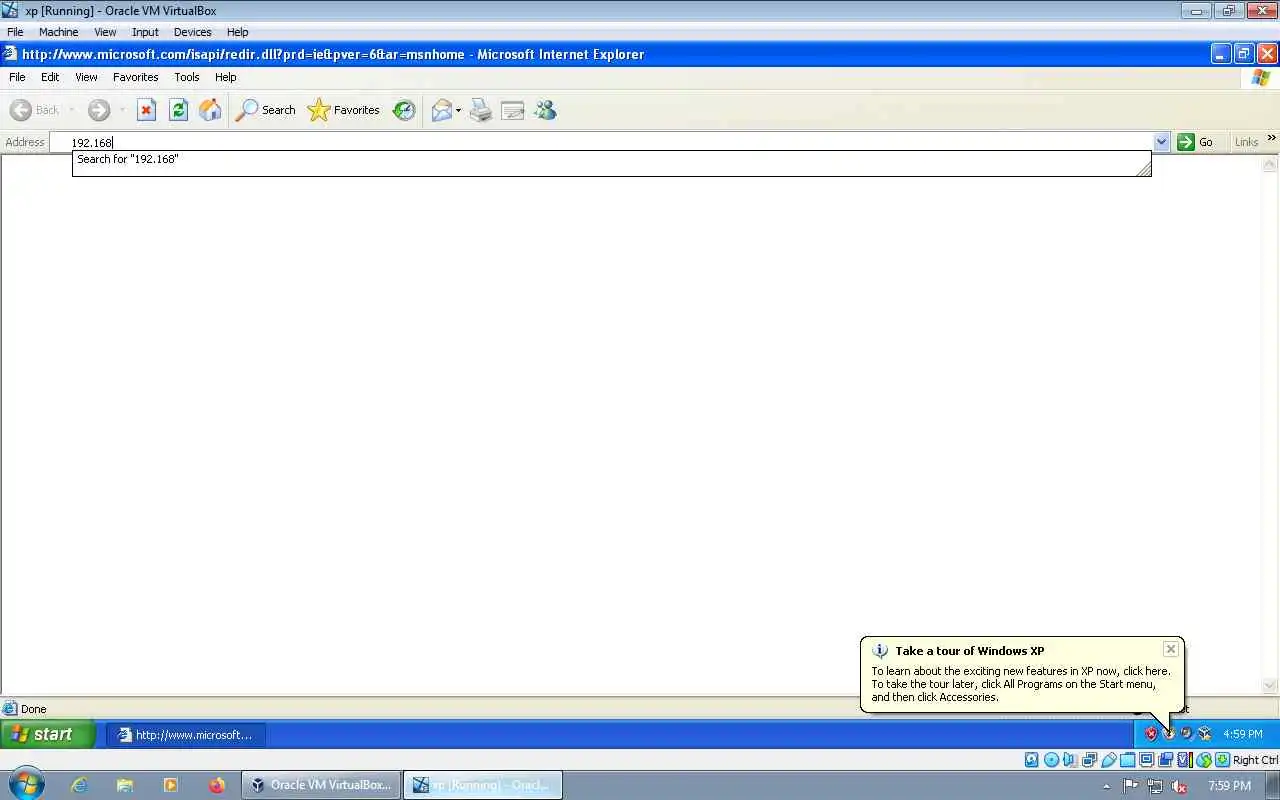Click the VirtualBox USB devices indicator
Image resolution: width=1280 pixels, height=800 pixels.
(x=1108, y=760)
